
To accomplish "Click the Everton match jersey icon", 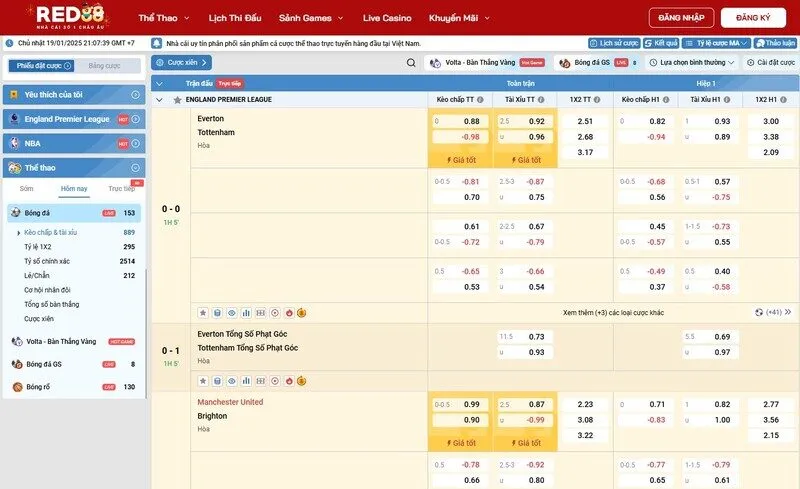I will point(217,313).
